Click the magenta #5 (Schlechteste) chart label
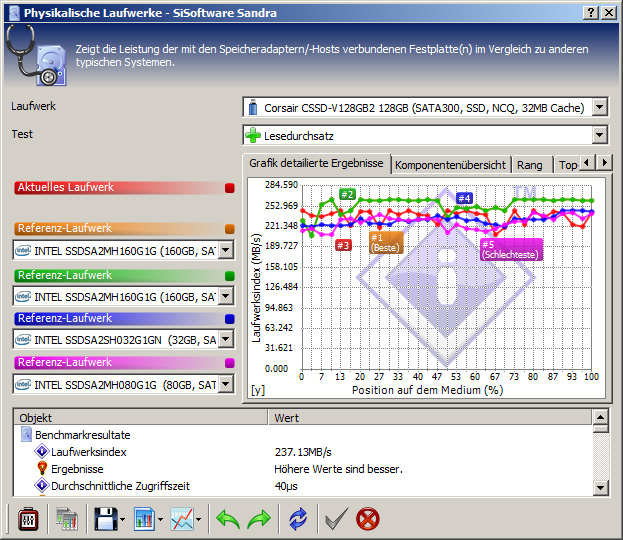The width and height of the screenshot is (623, 540). click(x=511, y=250)
